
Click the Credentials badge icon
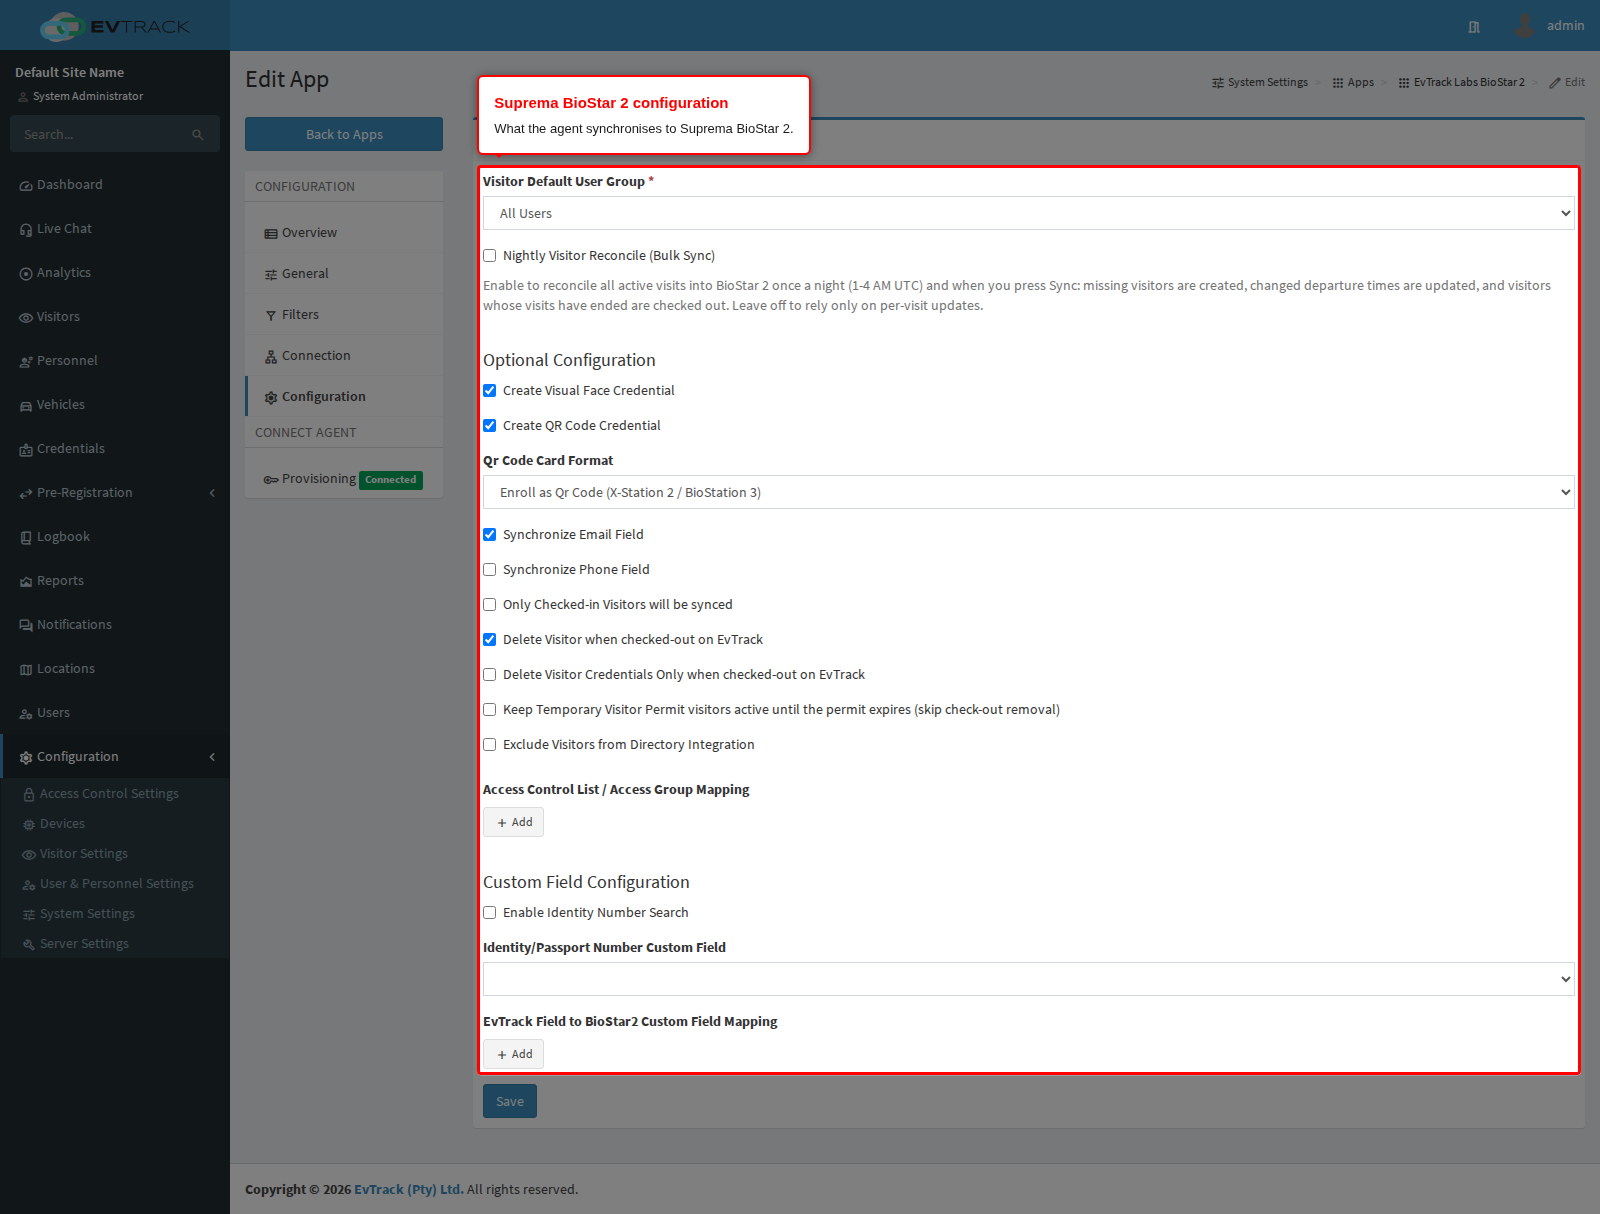[26, 450]
